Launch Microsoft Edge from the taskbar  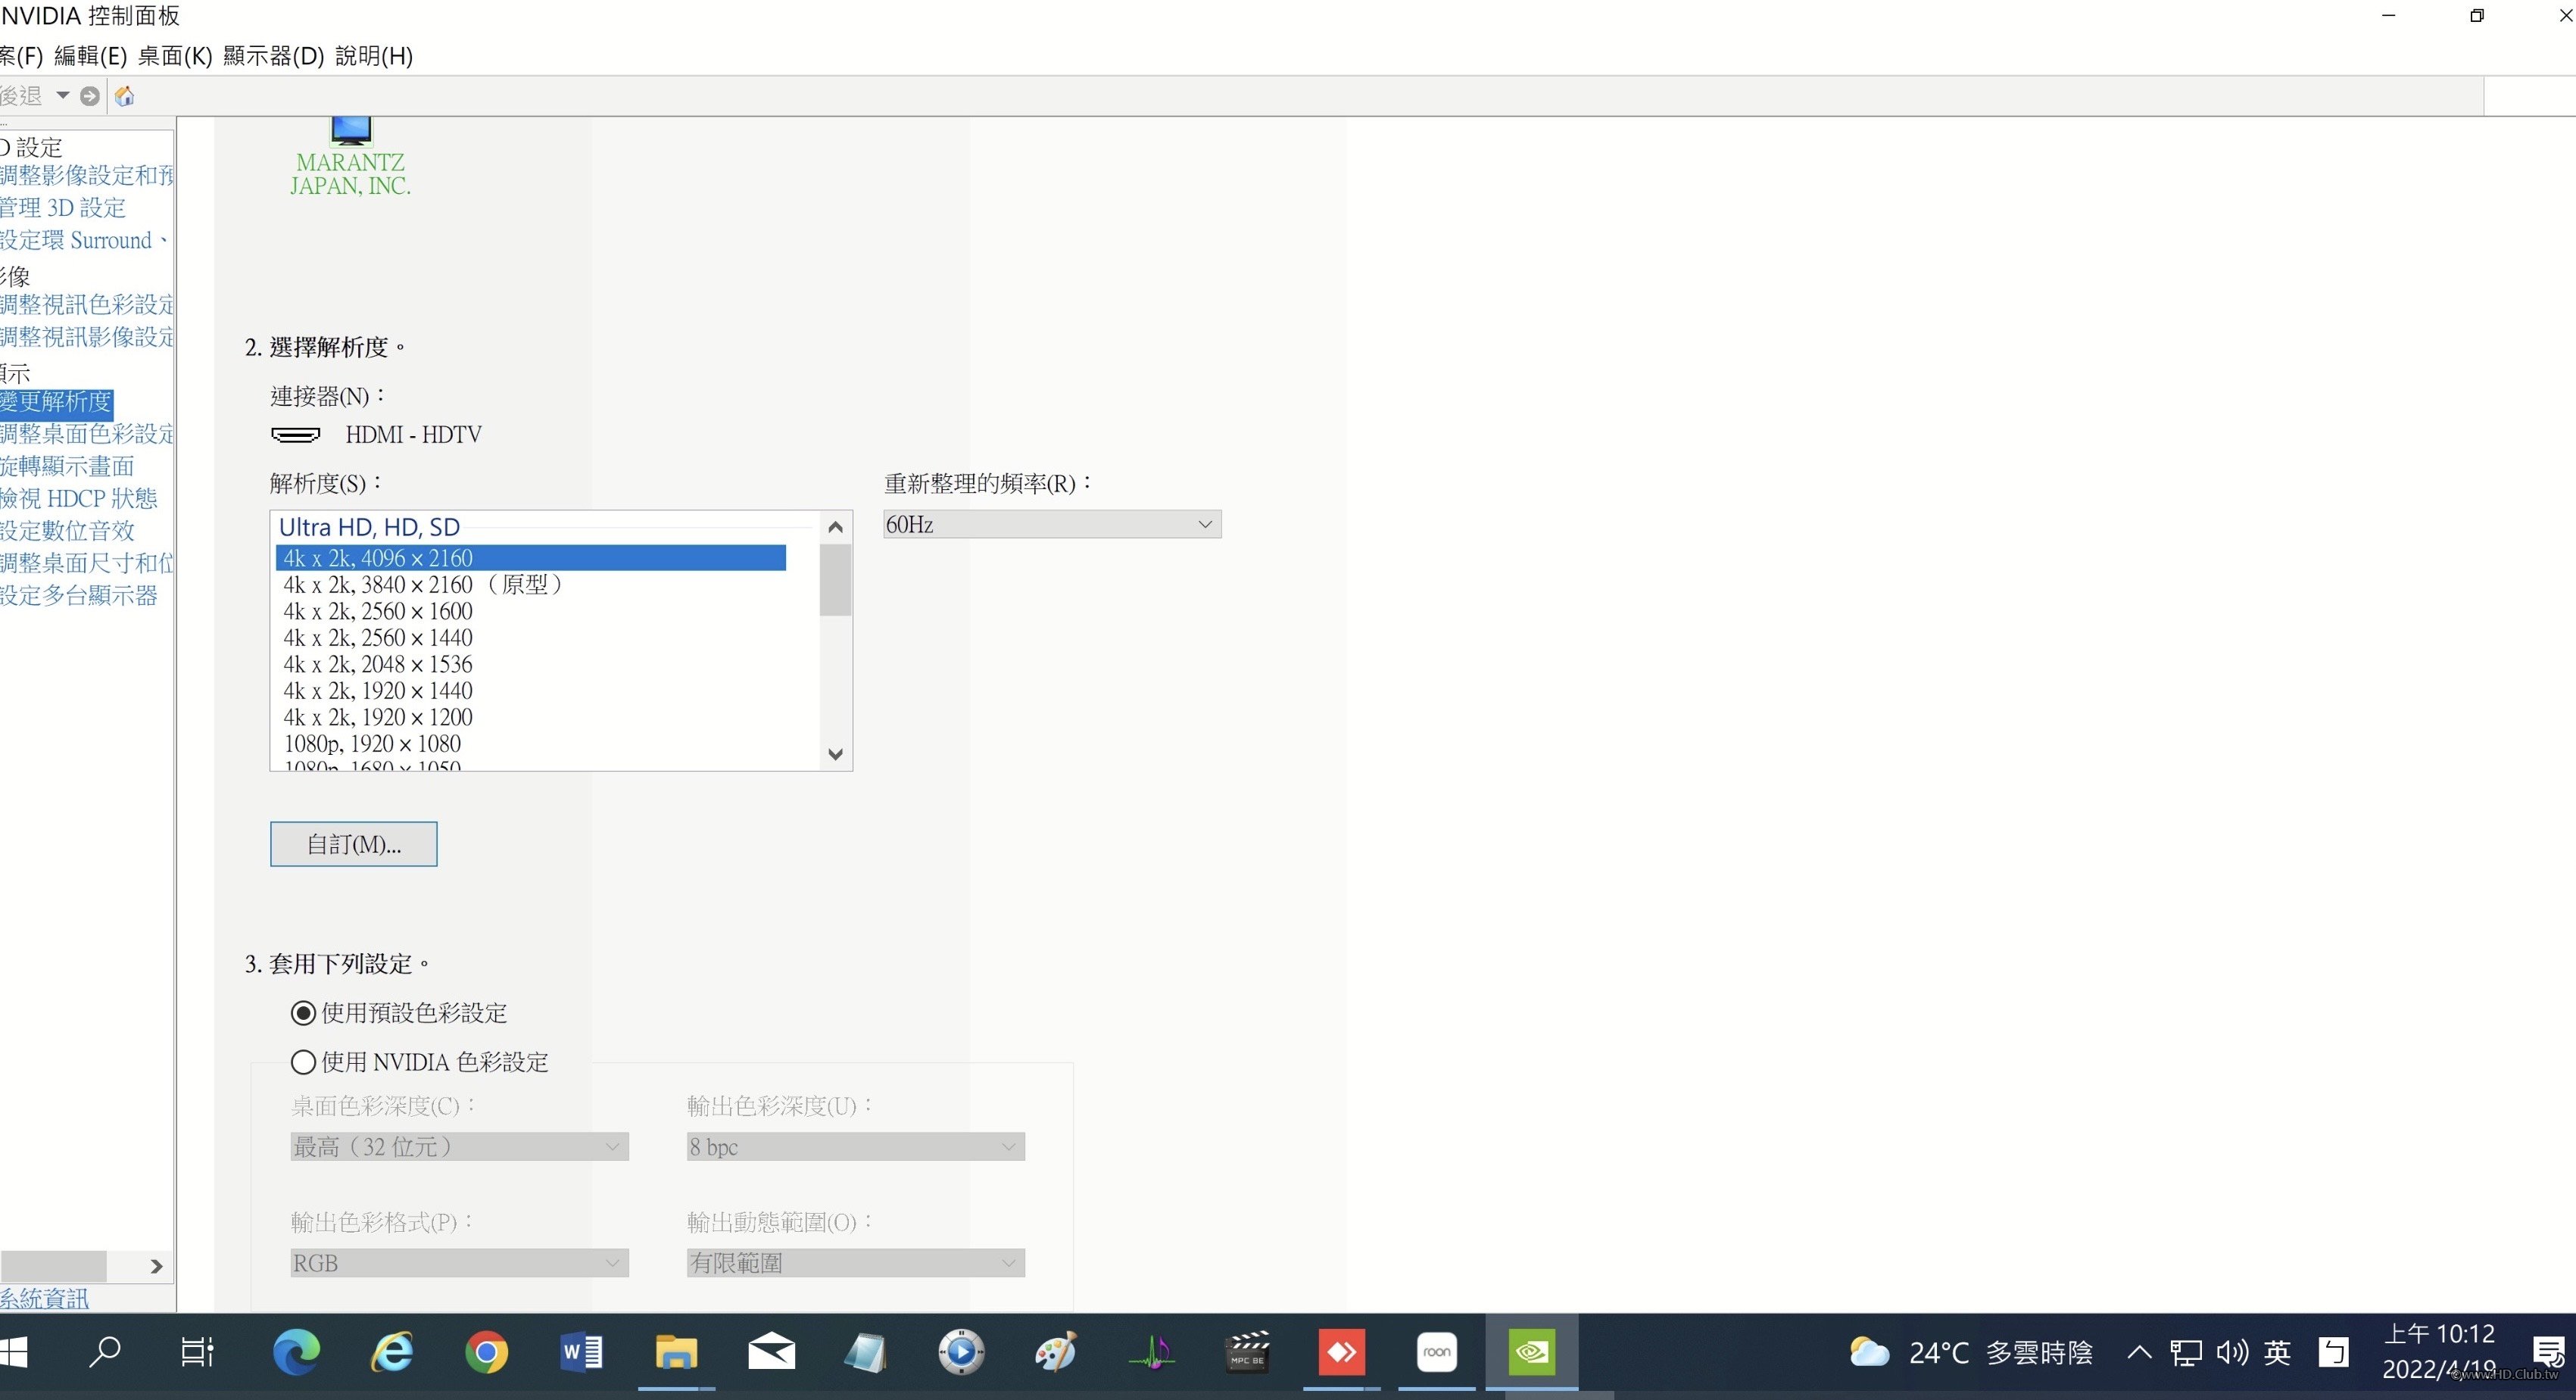(296, 1353)
